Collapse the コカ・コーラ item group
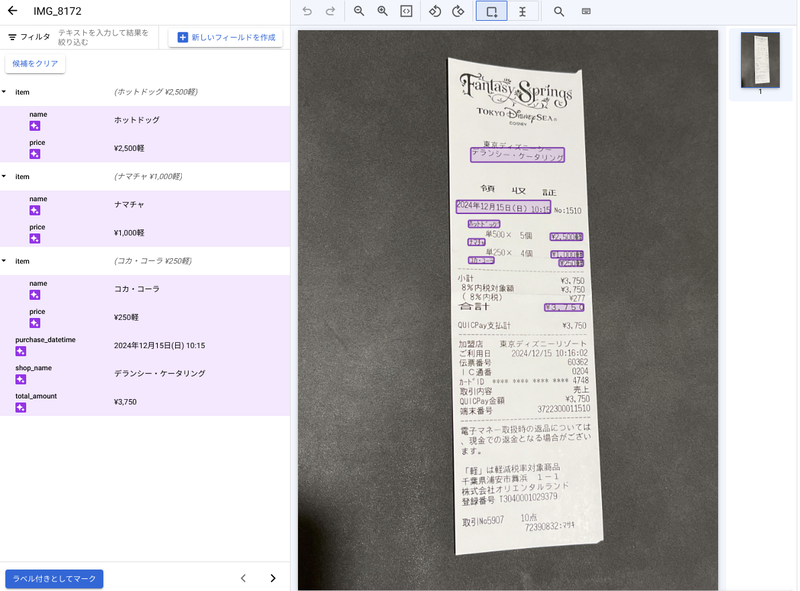Screen dimensions: 800x591 click(4, 261)
